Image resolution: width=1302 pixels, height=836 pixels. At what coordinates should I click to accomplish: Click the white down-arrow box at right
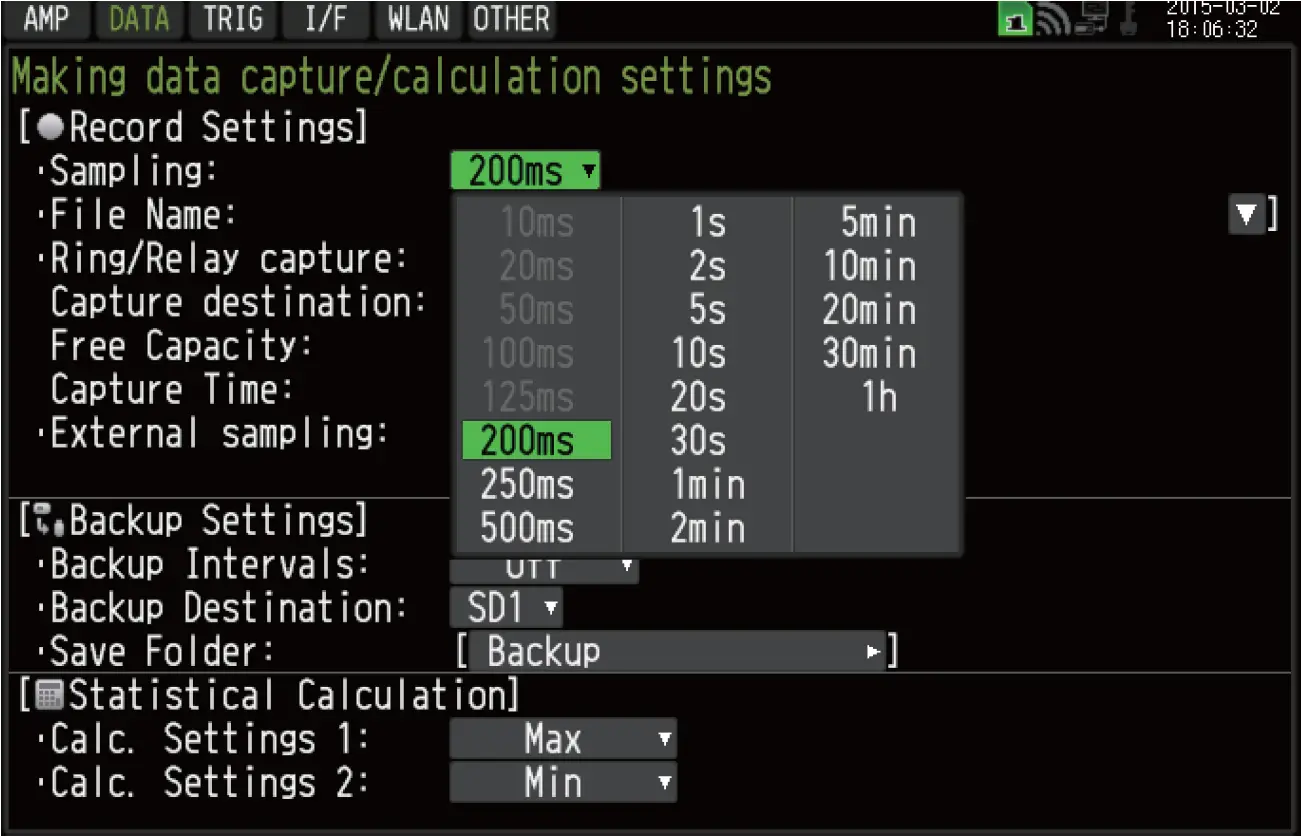[x=1246, y=215]
